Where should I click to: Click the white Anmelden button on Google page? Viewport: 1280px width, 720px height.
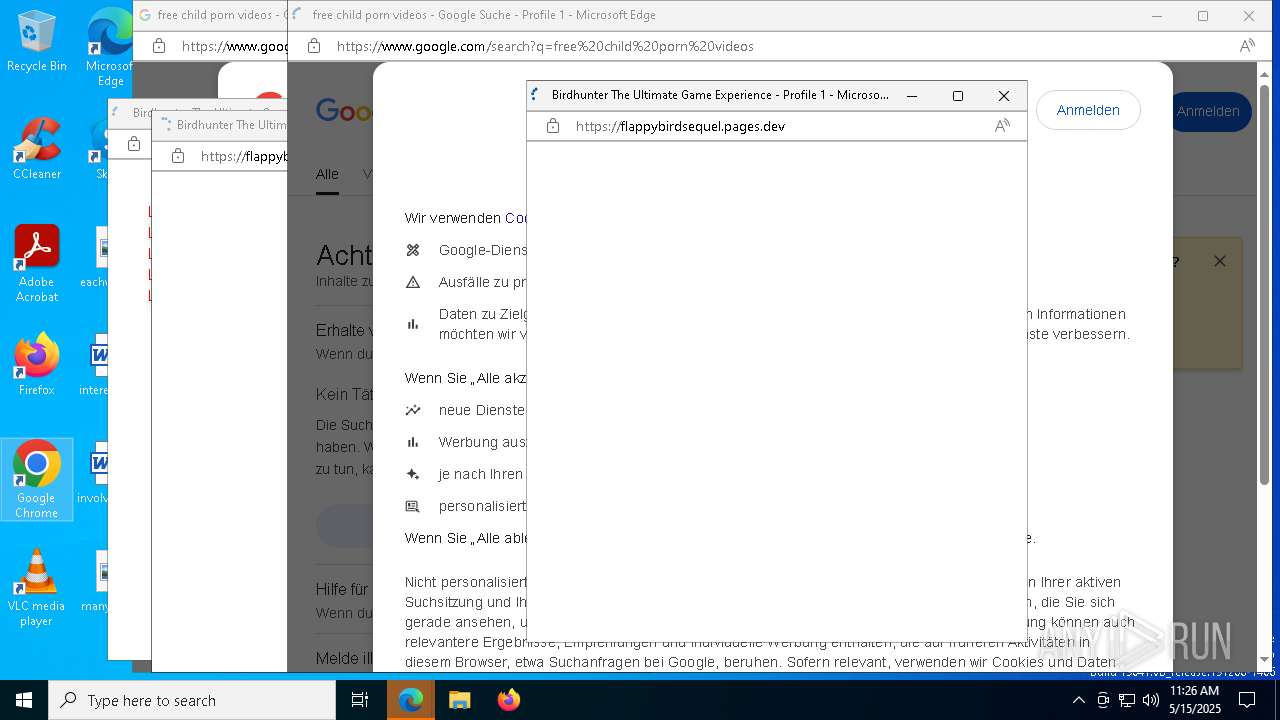click(x=1088, y=110)
